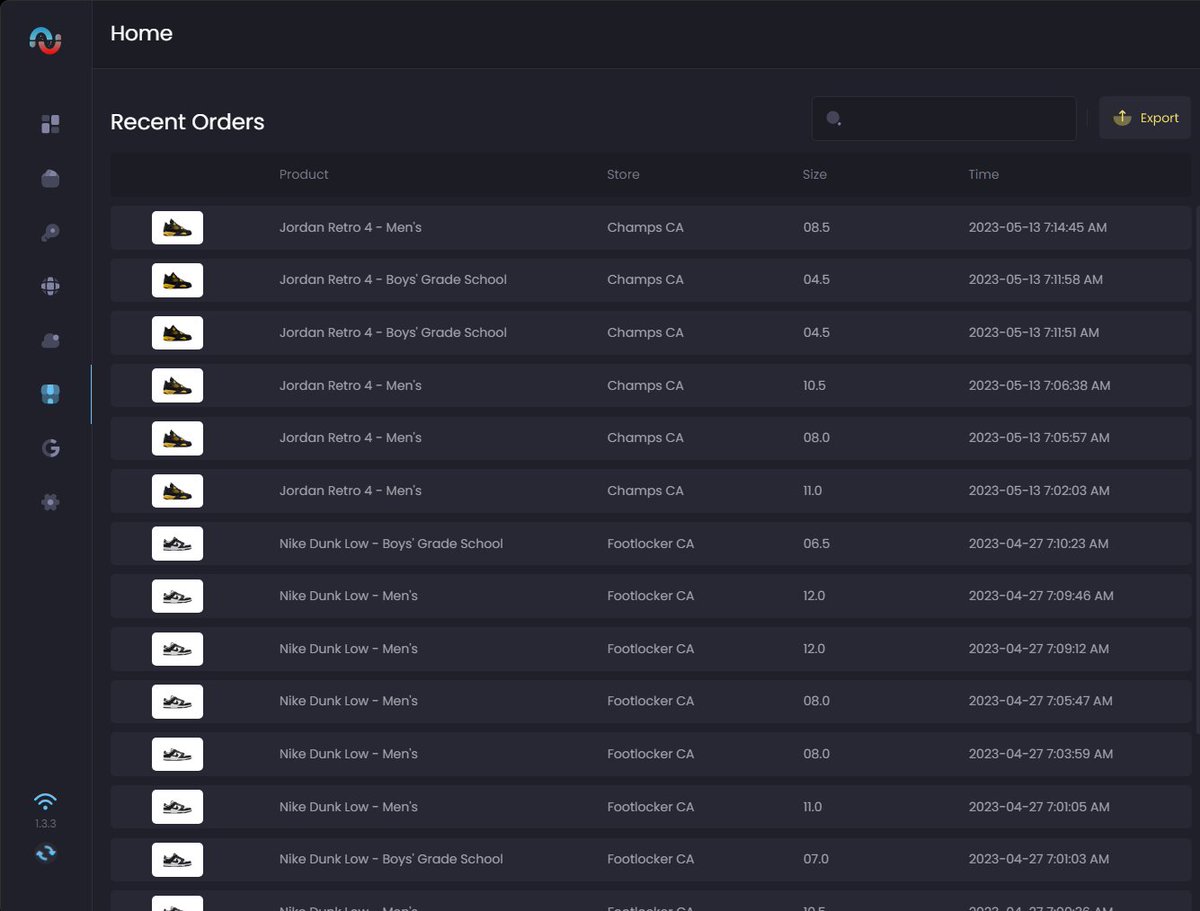Open shoe thumbnail of the 7:02:03 AM order
The image size is (1200, 911).
(x=177, y=491)
